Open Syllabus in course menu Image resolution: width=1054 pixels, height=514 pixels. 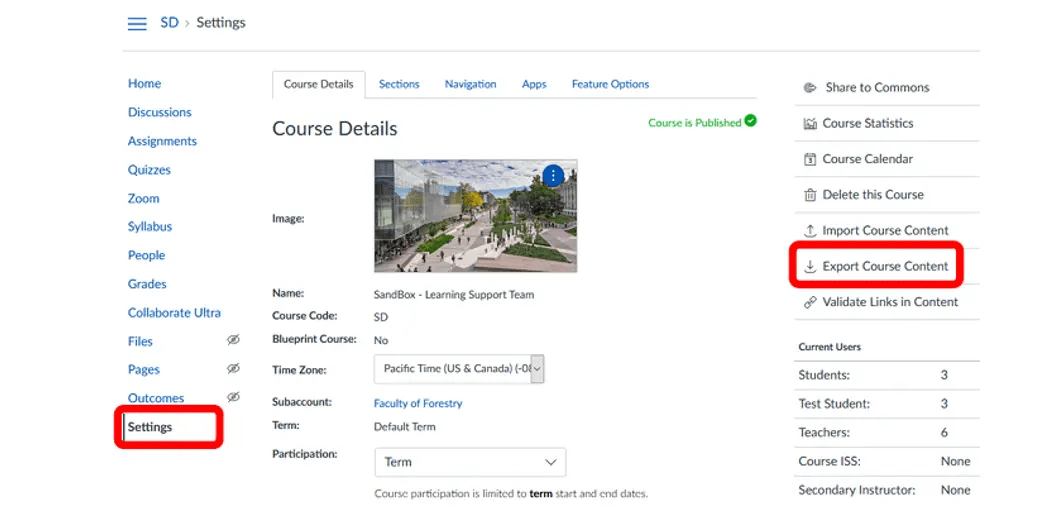click(x=150, y=227)
